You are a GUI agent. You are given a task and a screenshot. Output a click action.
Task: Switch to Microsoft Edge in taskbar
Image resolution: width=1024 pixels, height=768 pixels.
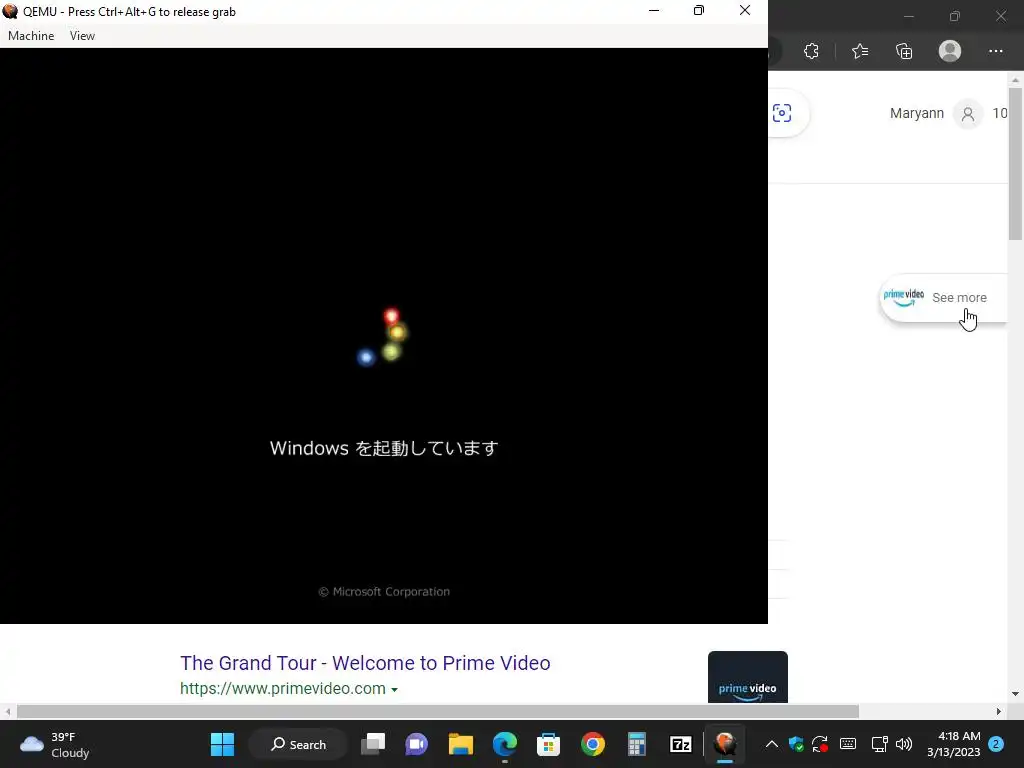point(505,744)
